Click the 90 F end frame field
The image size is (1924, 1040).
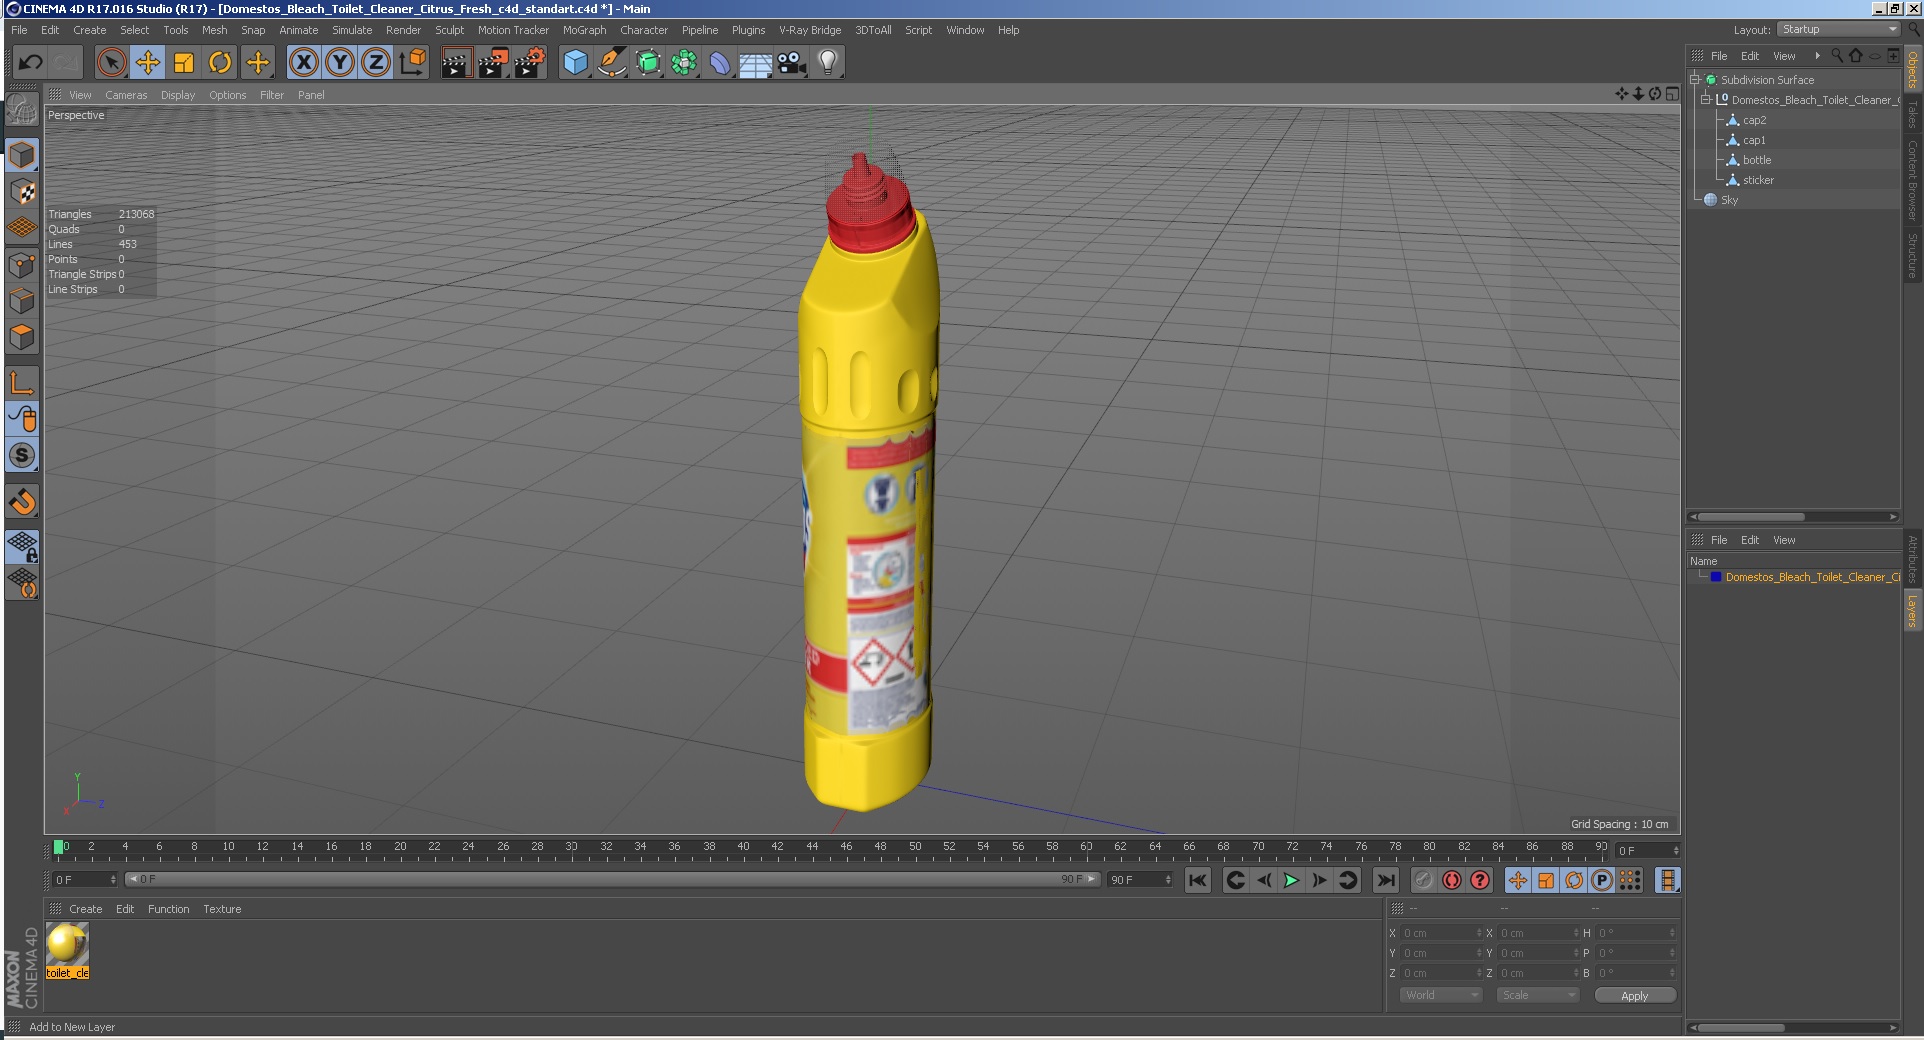[1139, 880]
